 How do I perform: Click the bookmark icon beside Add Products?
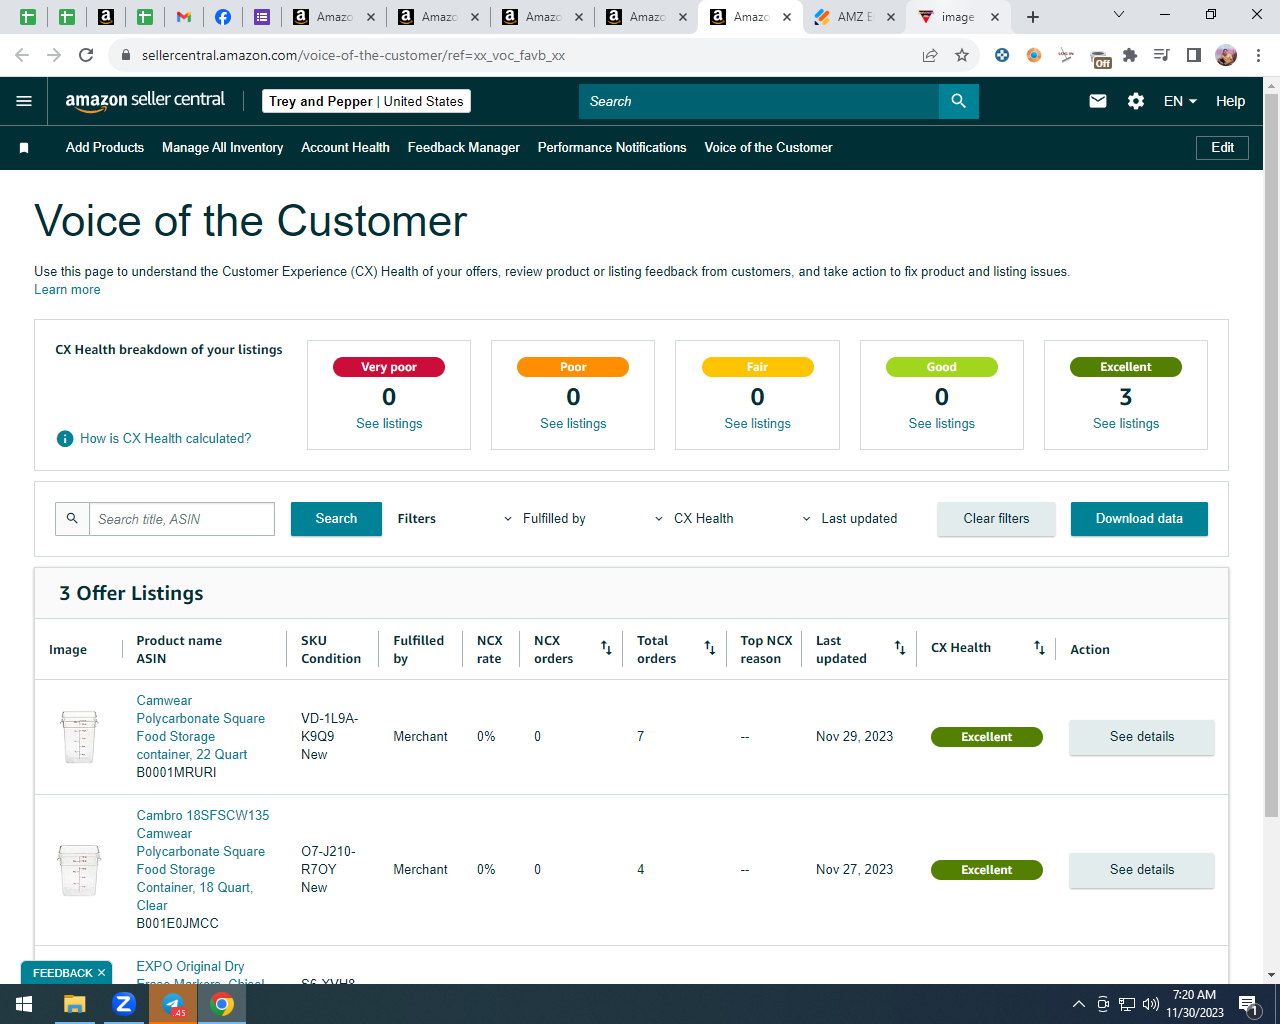(24, 148)
